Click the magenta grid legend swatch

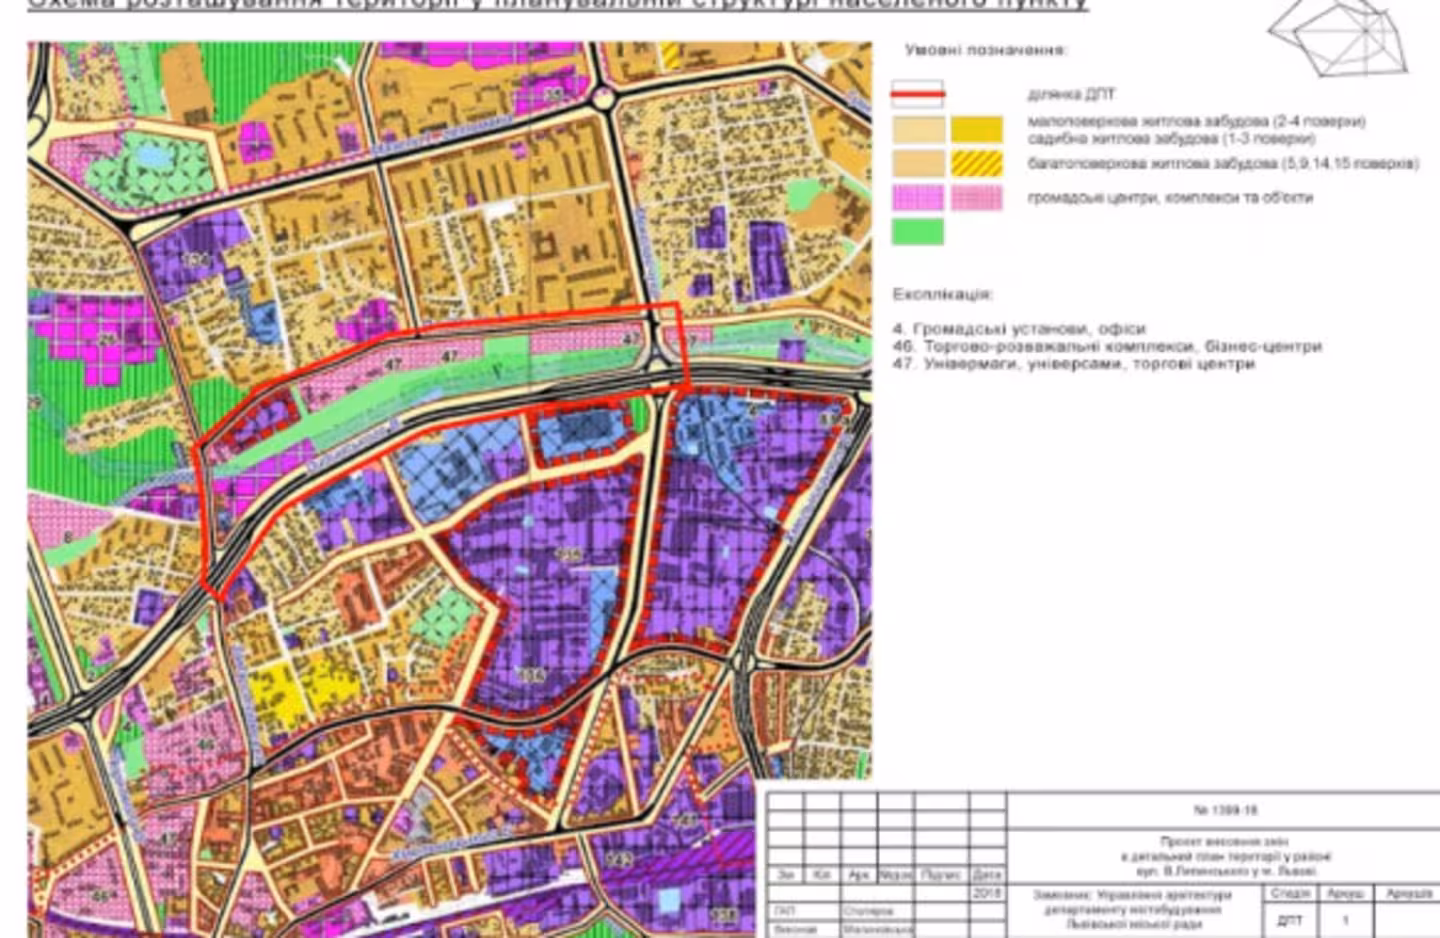pyautogui.click(x=917, y=197)
